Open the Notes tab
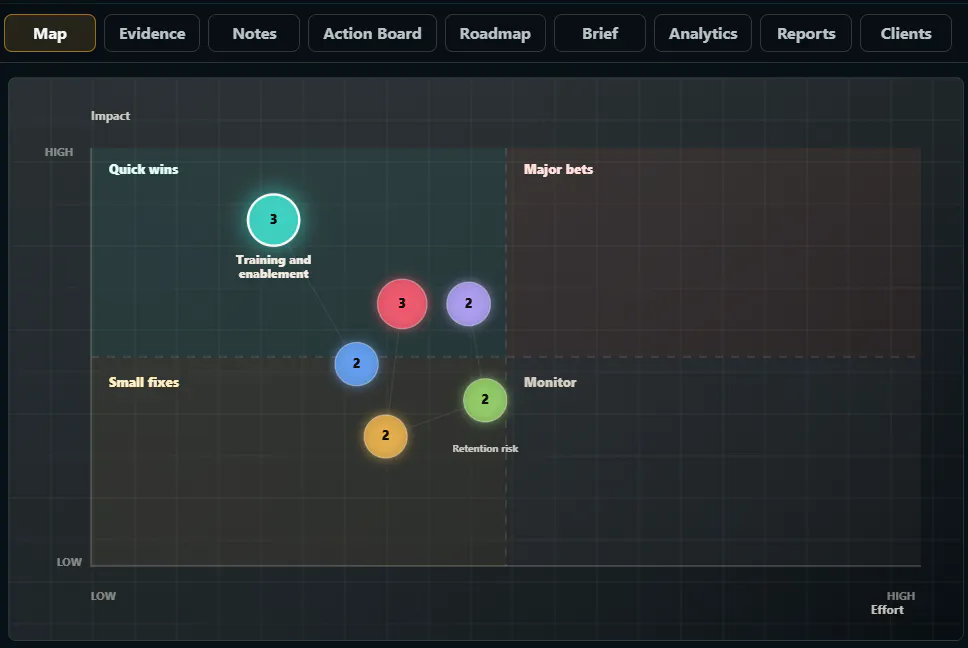Viewport: 968px width, 648px height. (254, 33)
